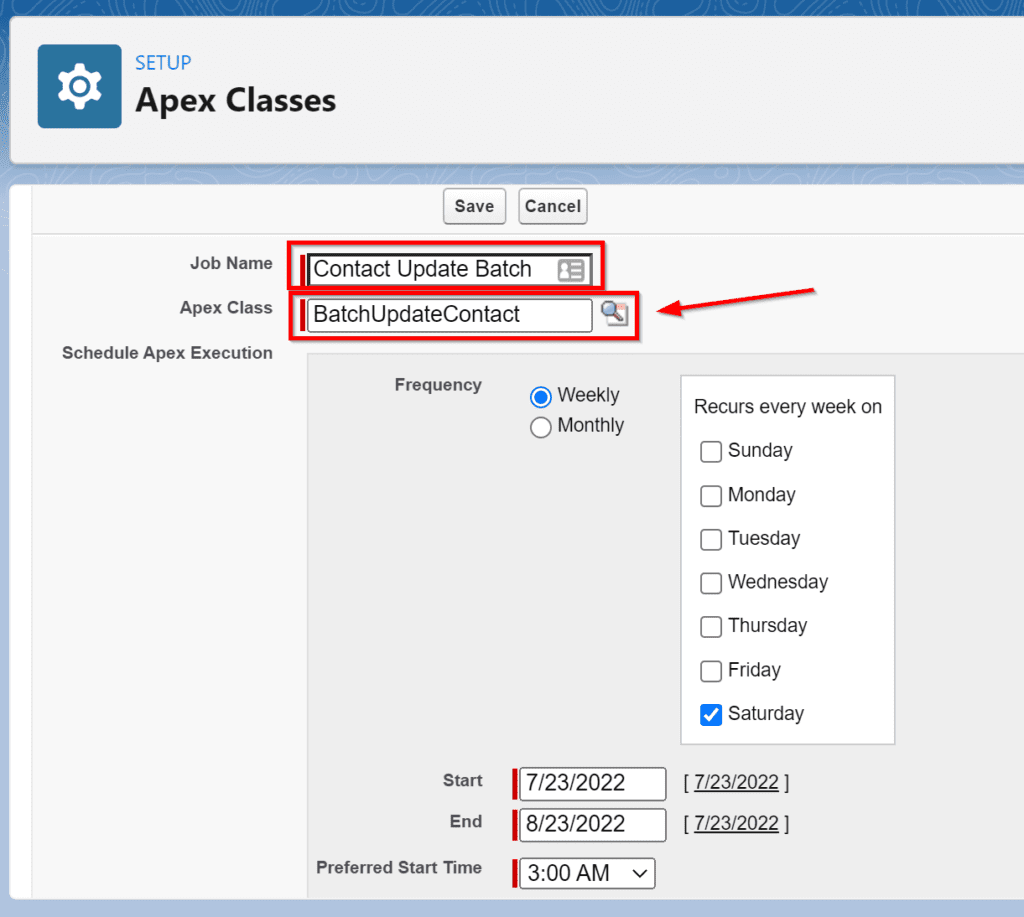Viewport: 1024px width, 917px height.
Task: Click the contact card icon in Job Name
Action: [x=571, y=270]
